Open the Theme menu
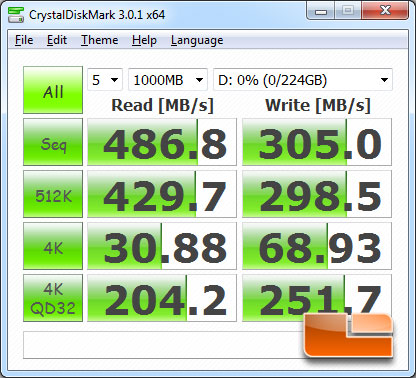 tap(99, 40)
